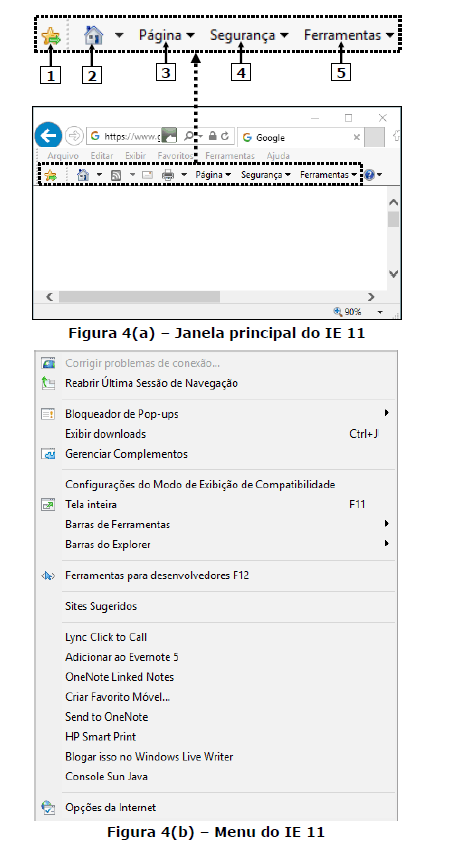Select Exibir downloads menu item
The width and height of the screenshot is (468, 843).
[215, 434]
